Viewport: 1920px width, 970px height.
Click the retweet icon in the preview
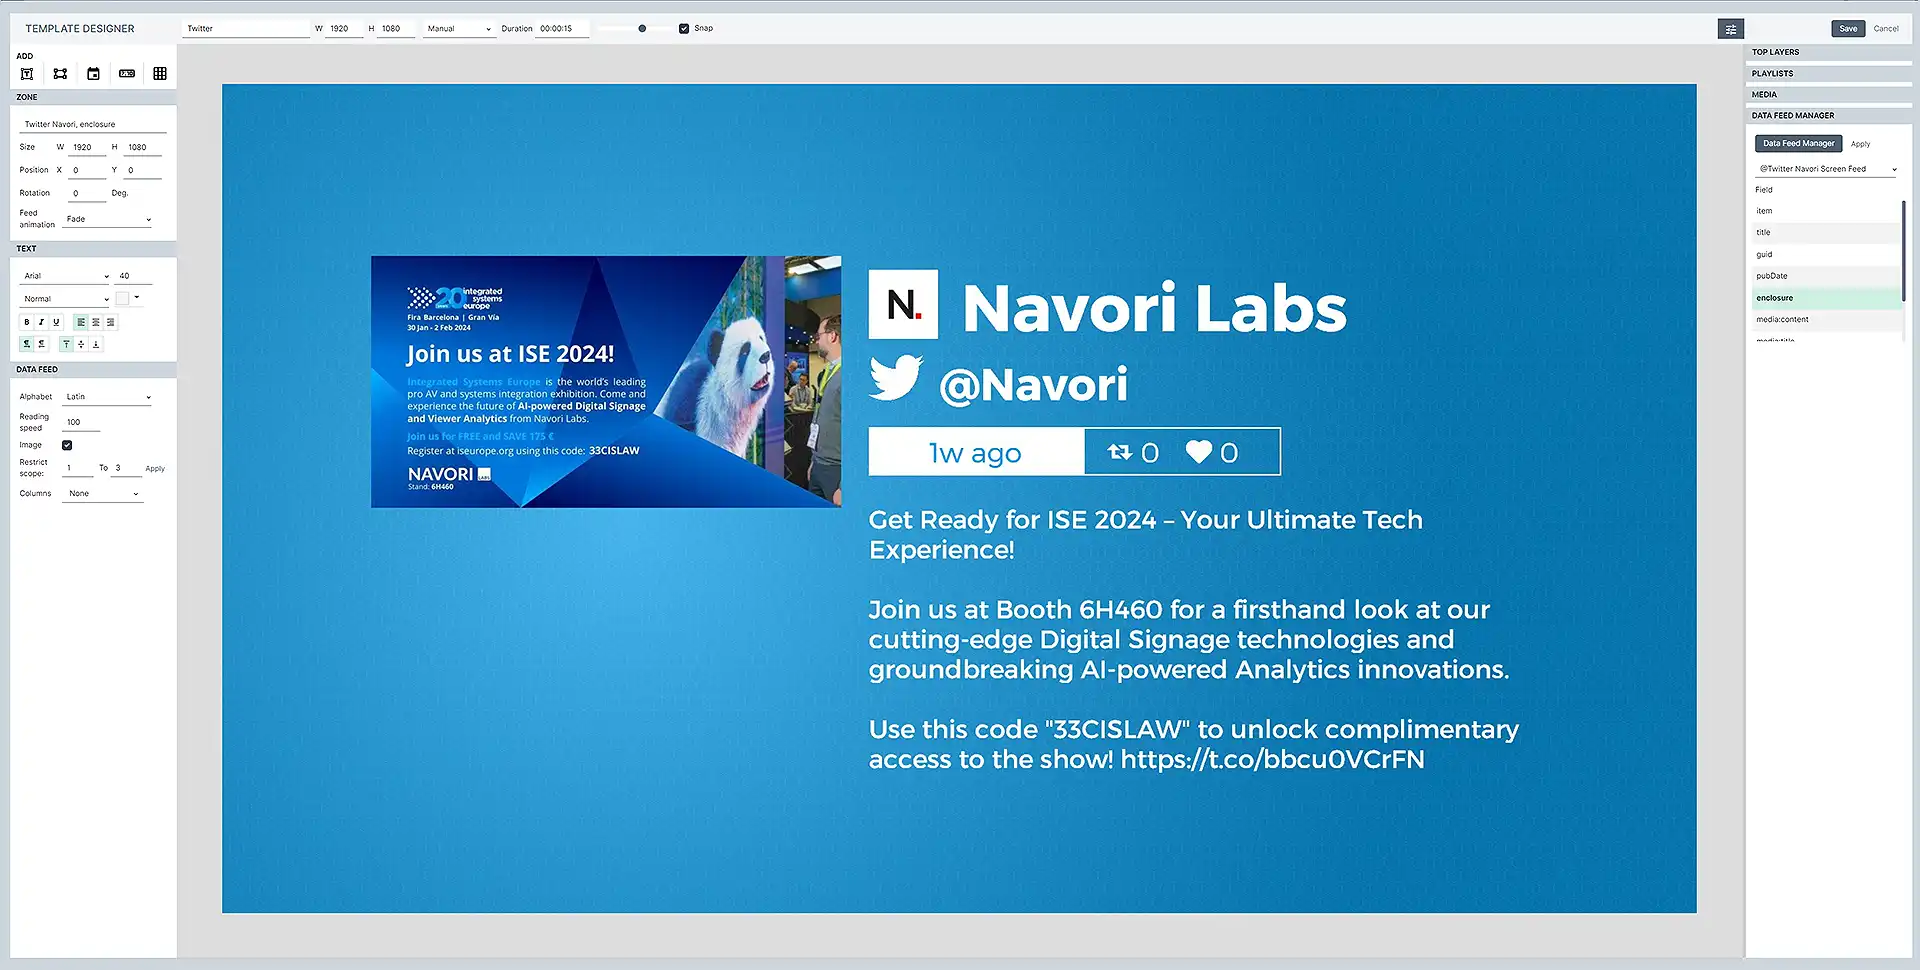(1120, 452)
